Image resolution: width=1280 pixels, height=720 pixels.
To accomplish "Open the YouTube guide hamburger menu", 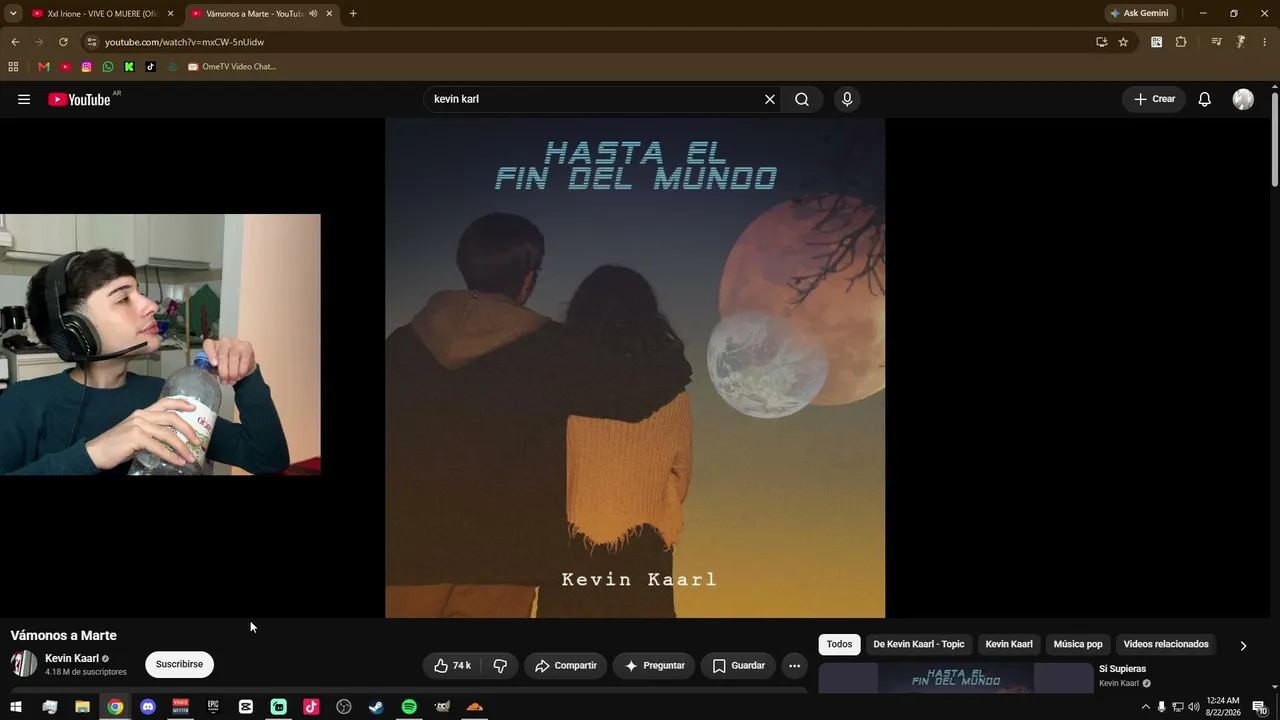I will (24, 99).
